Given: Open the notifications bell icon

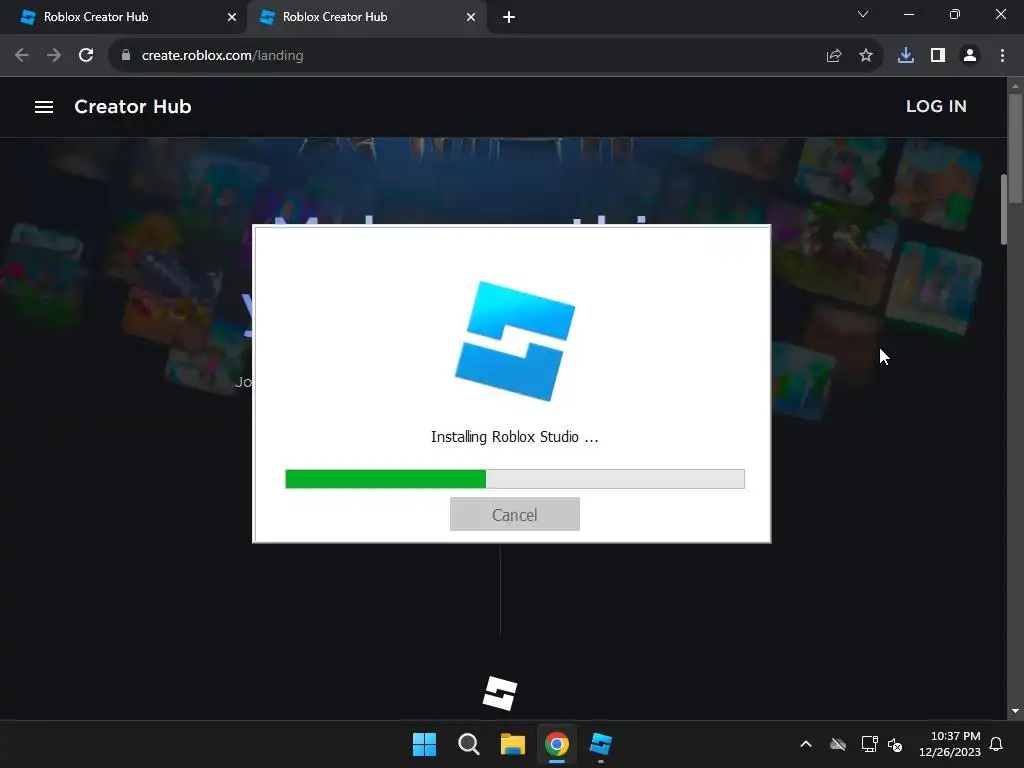Looking at the screenshot, I should [x=996, y=744].
